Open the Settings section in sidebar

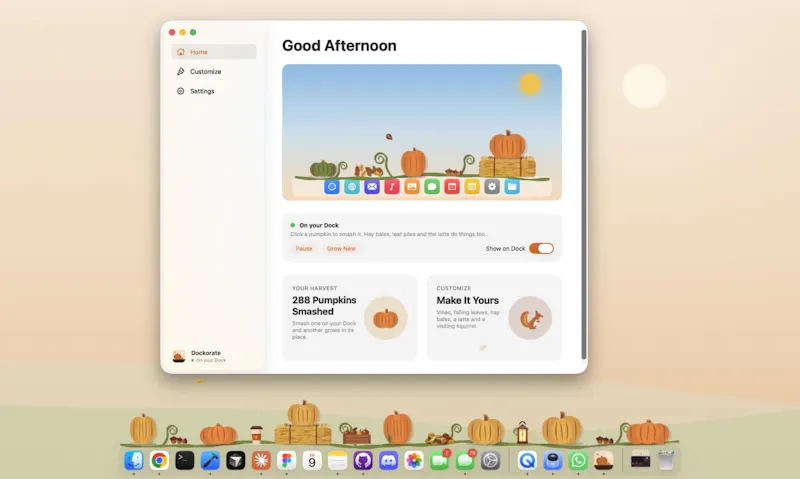tap(214, 91)
